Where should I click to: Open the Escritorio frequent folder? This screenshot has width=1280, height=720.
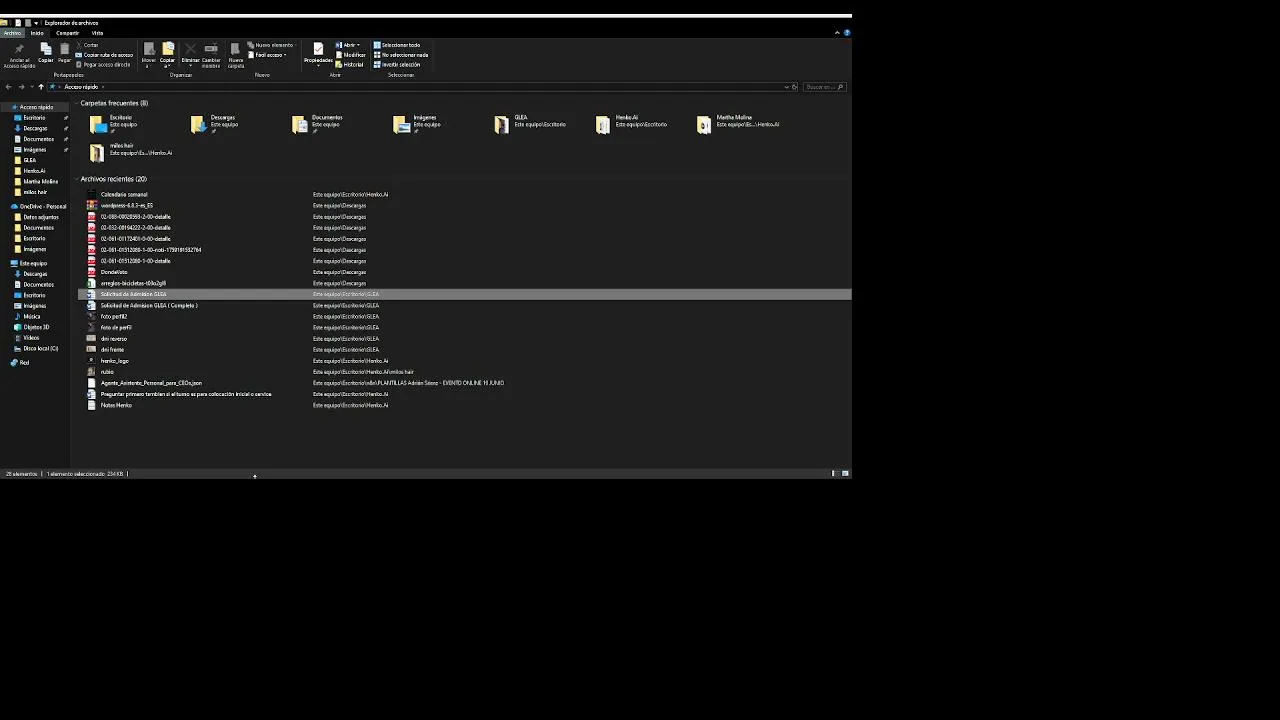(x=113, y=123)
